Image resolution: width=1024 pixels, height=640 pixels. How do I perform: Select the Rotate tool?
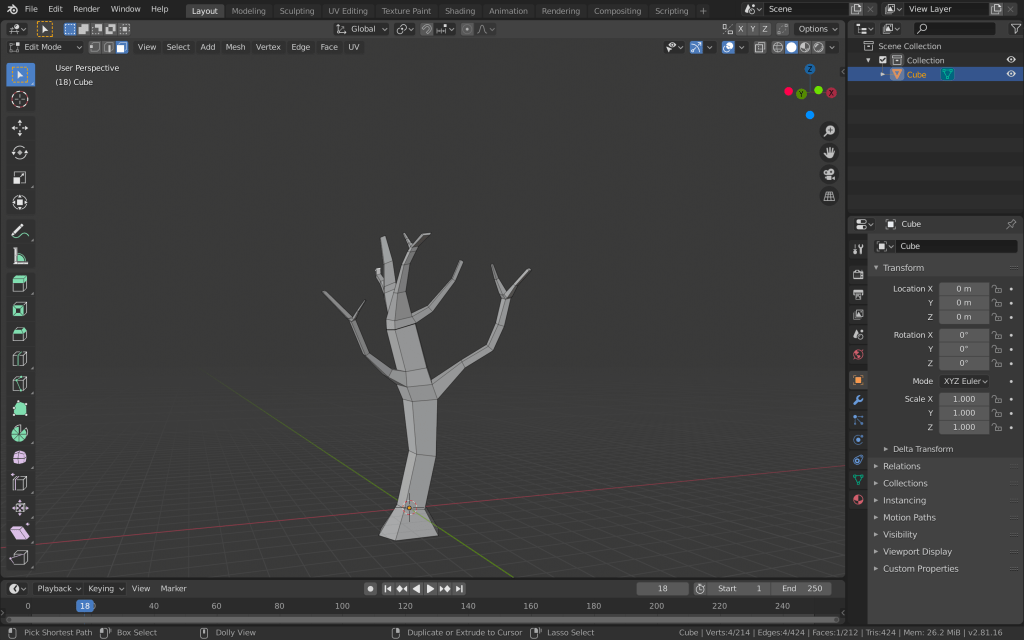pyautogui.click(x=20, y=152)
